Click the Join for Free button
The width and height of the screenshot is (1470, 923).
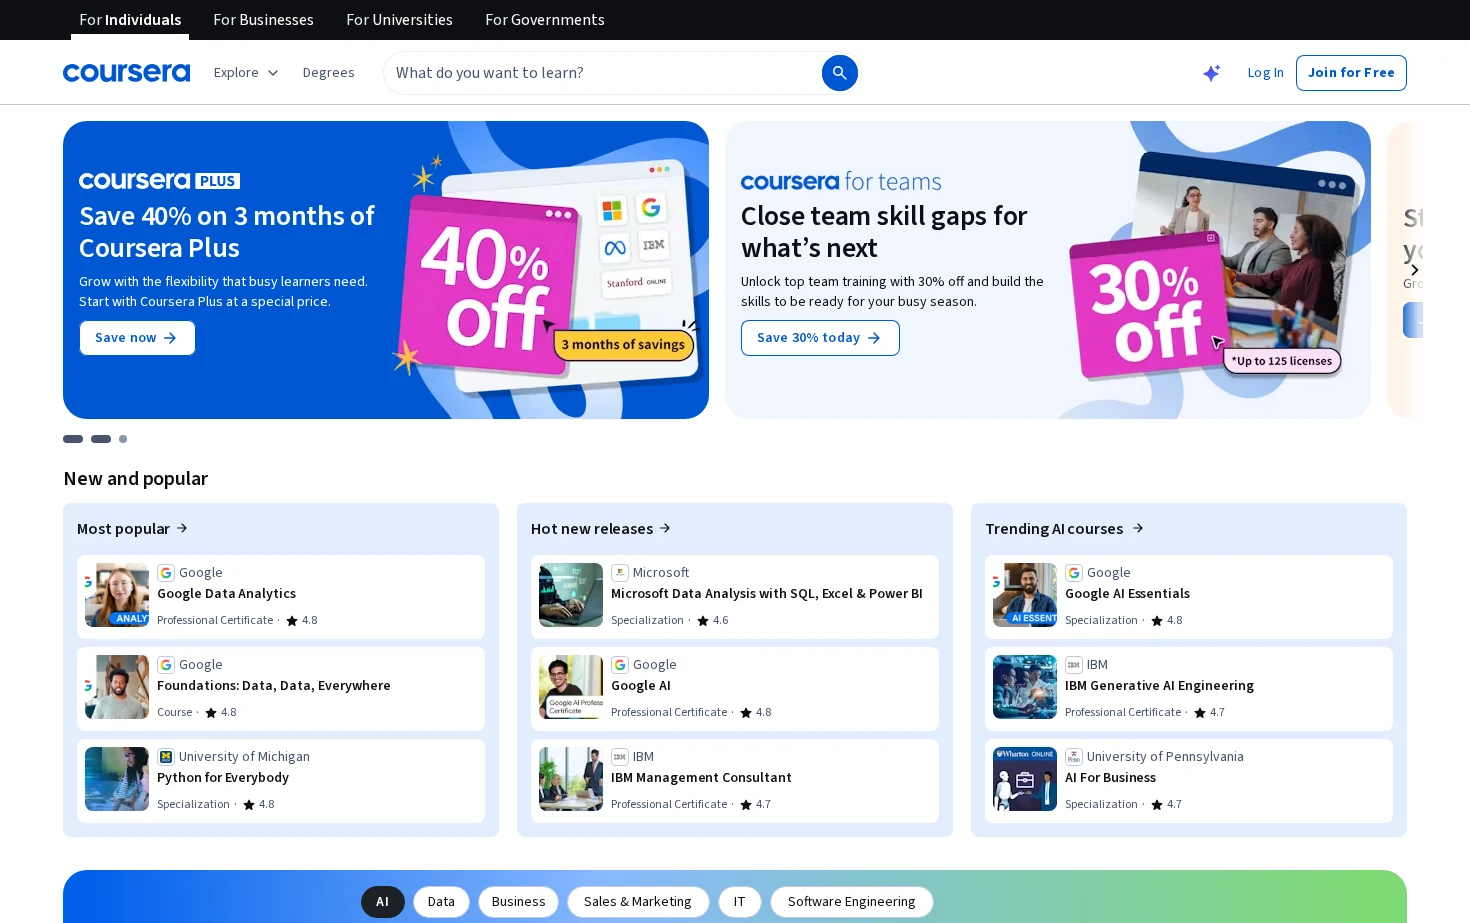click(x=1351, y=73)
